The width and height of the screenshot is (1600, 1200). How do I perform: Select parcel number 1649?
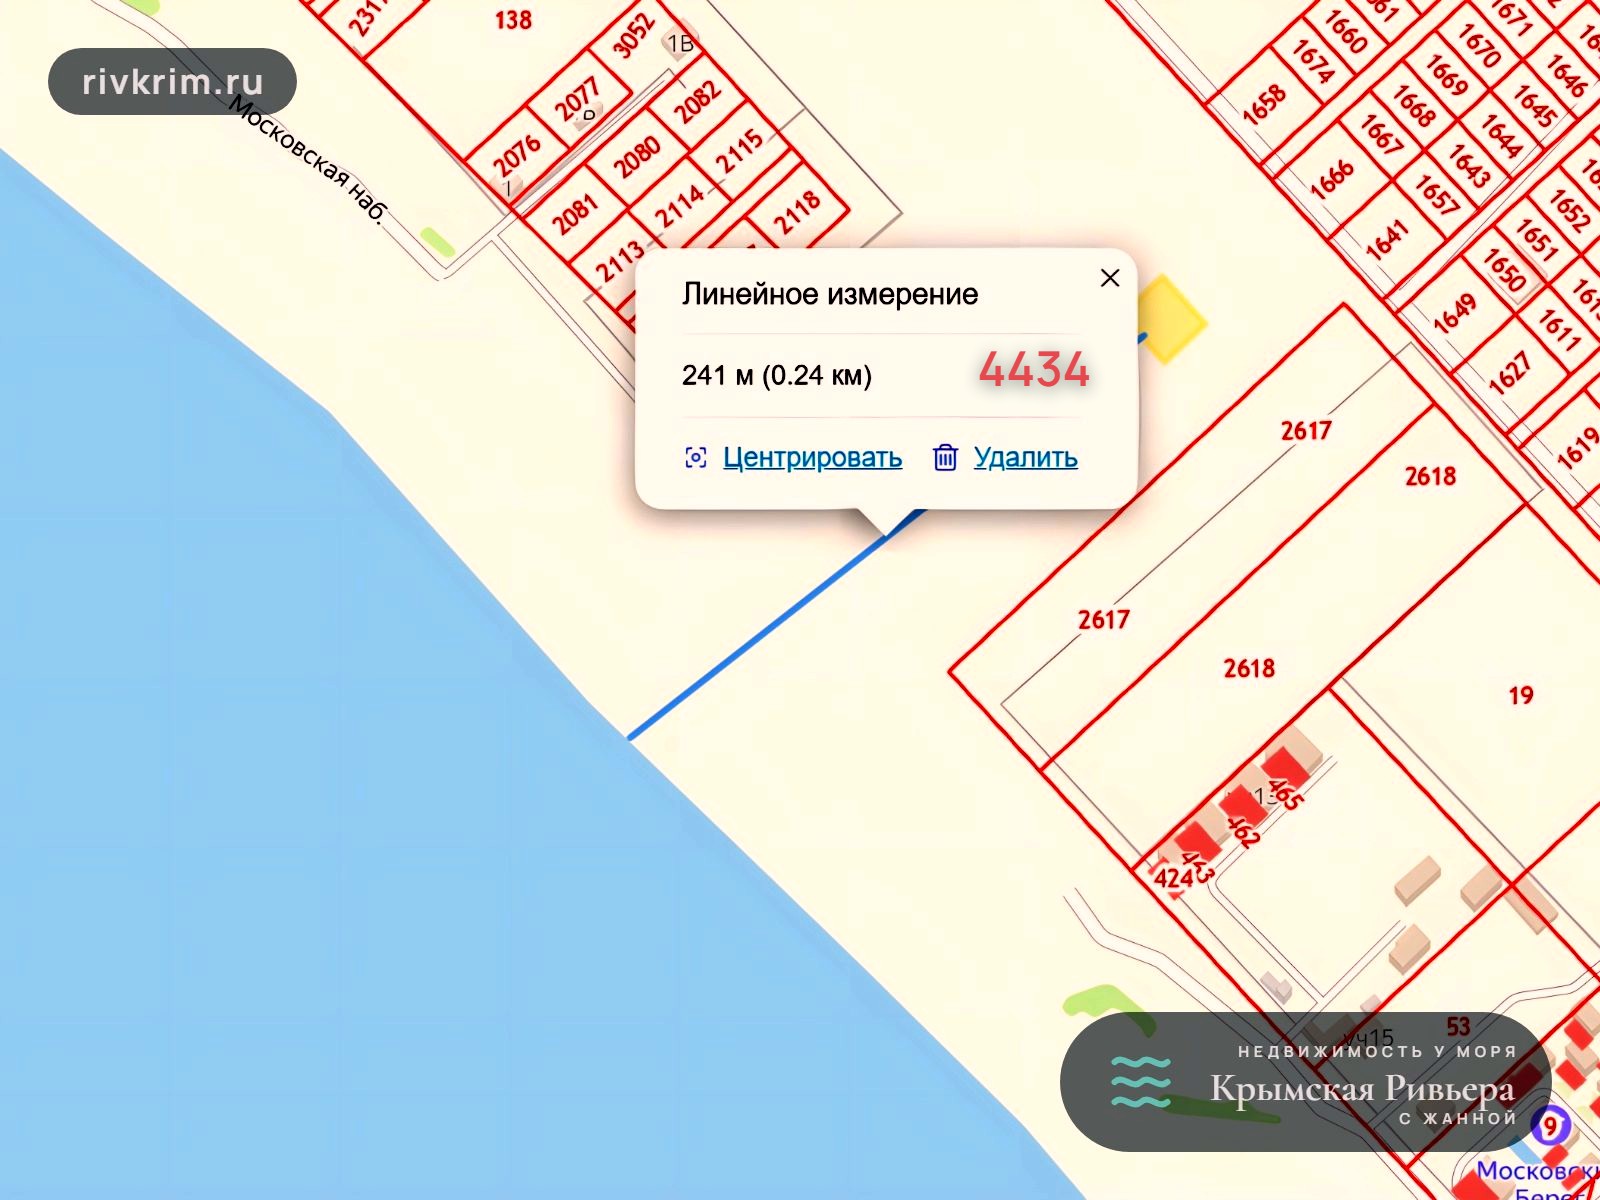[1455, 312]
